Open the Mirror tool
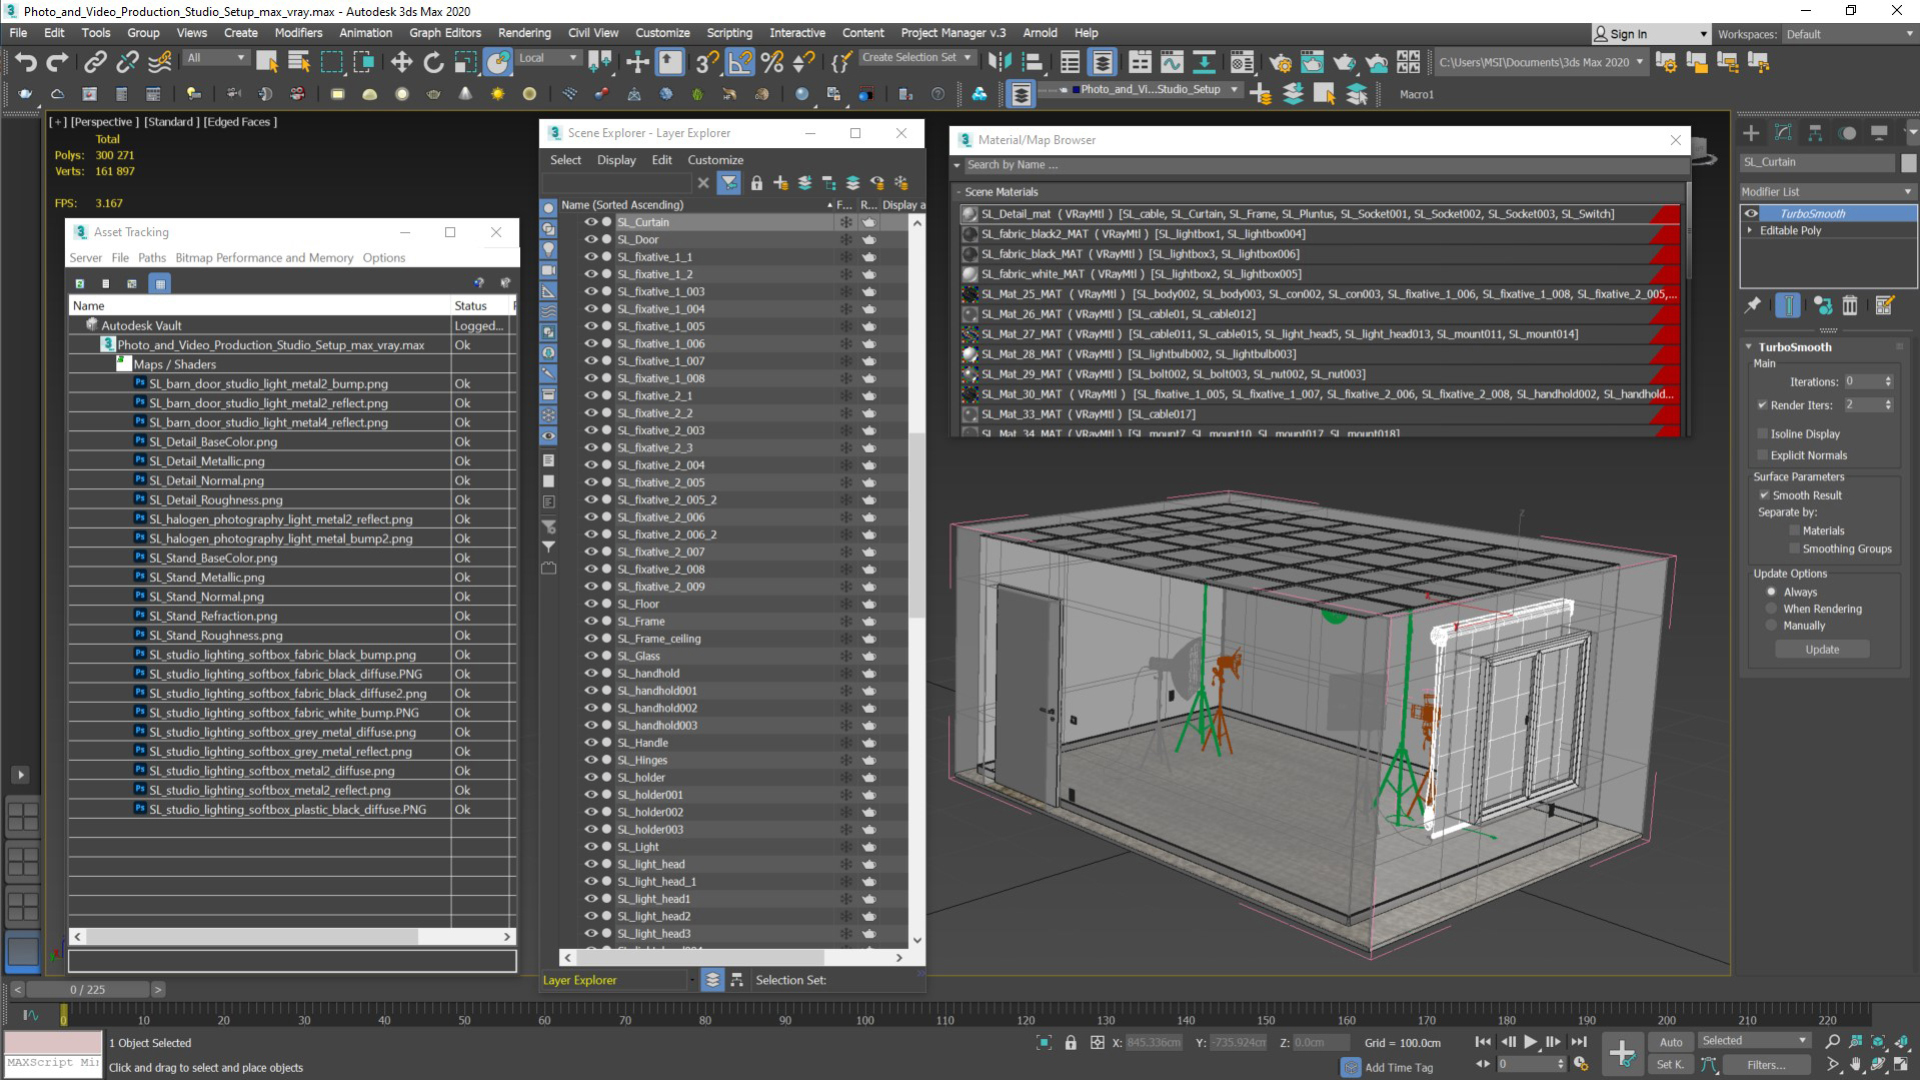This screenshot has height=1080, width=1920. tap(1000, 62)
